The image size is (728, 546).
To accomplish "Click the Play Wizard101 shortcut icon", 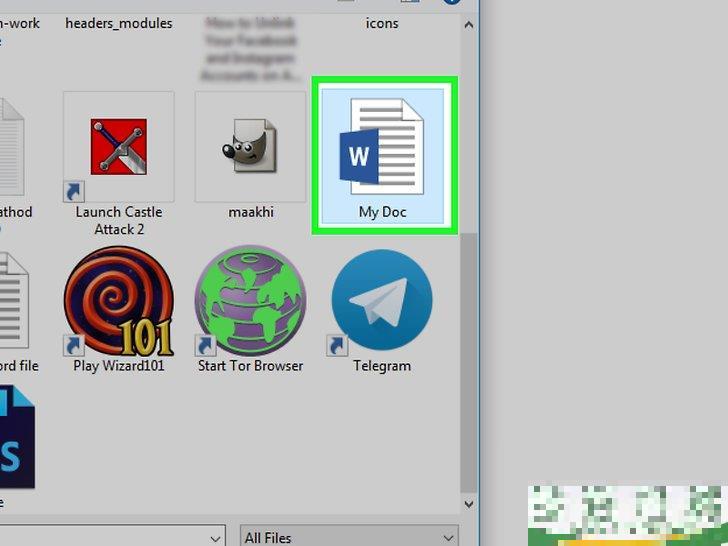I will (118, 301).
